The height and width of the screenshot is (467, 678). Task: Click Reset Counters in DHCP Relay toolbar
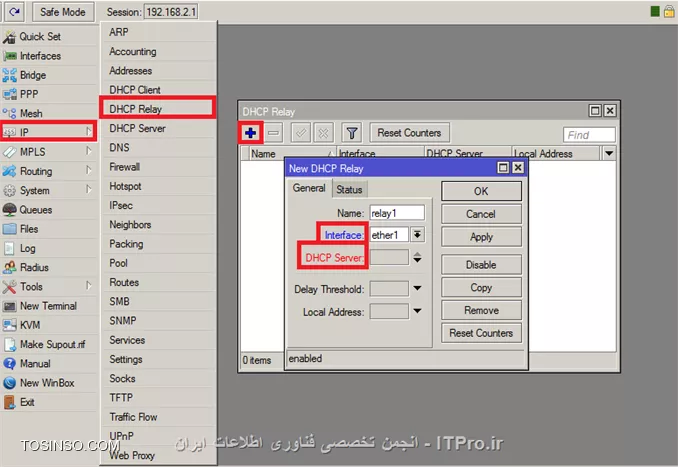409,133
